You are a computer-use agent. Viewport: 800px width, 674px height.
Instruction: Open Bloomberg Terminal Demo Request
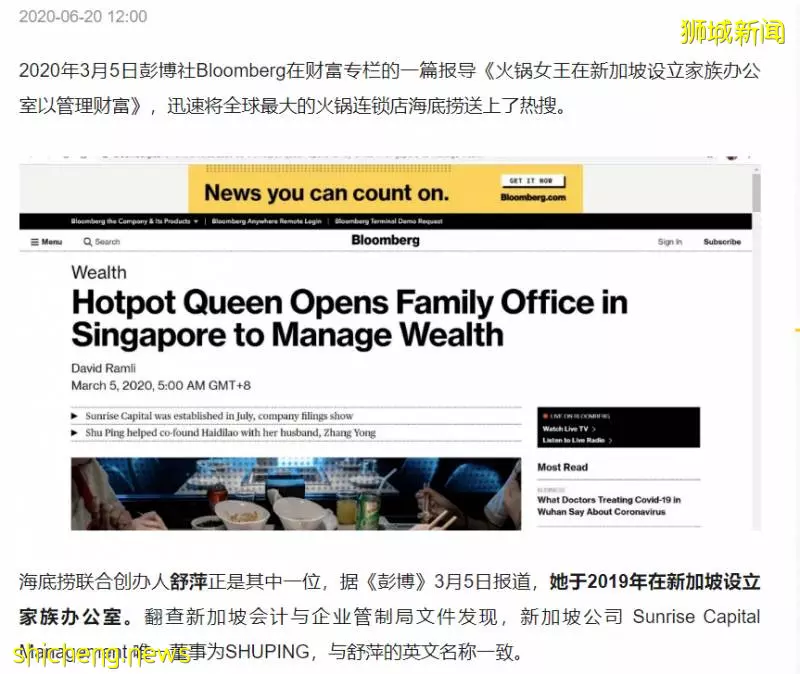(x=389, y=221)
